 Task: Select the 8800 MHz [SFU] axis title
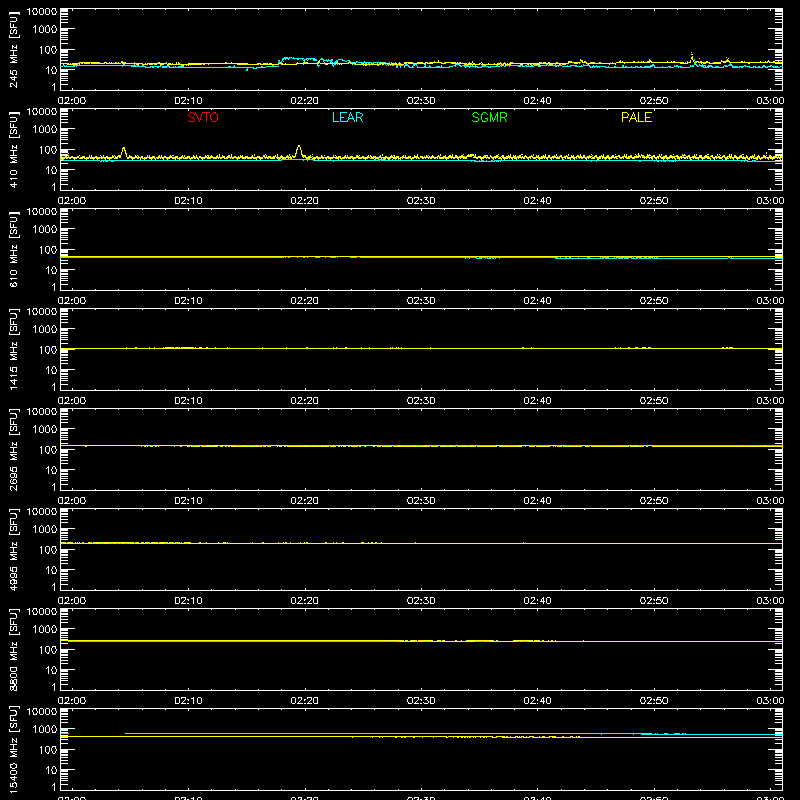(x=13, y=649)
